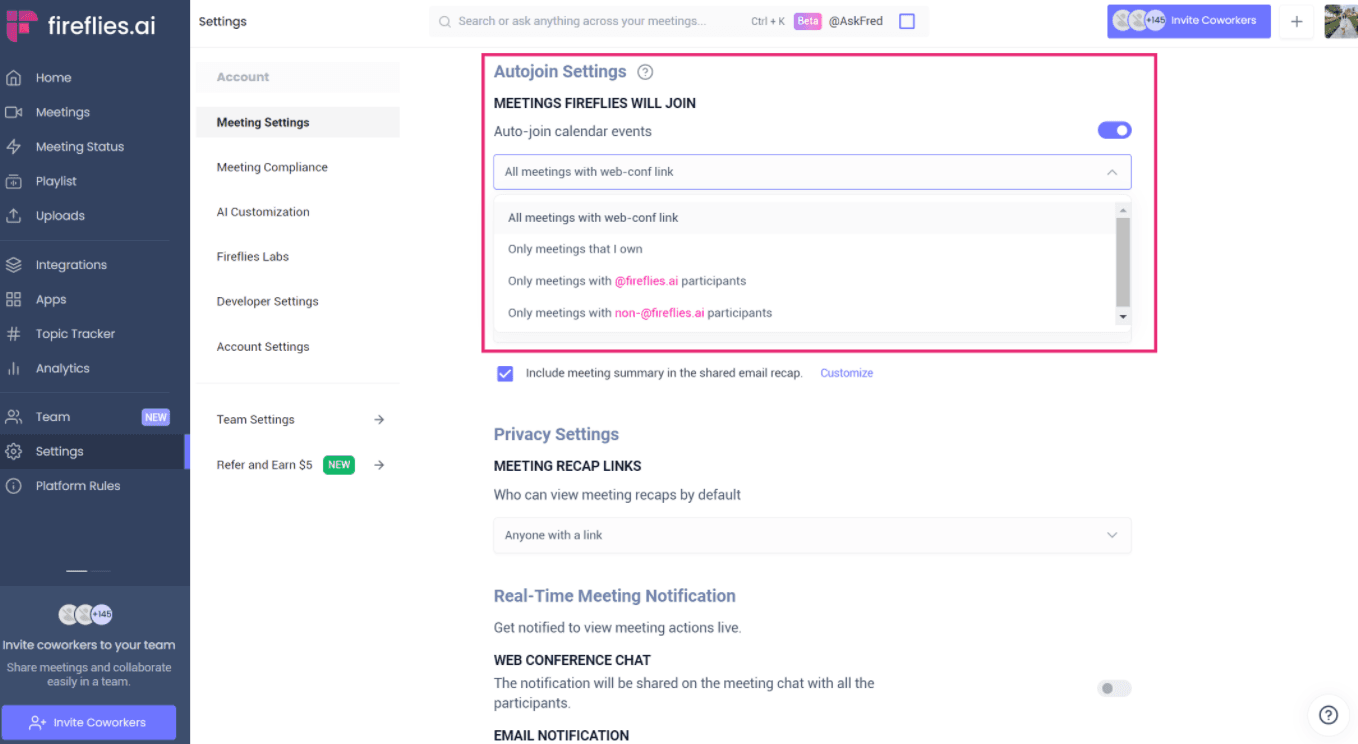This screenshot has height=744, width=1358.
Task: Open the meeting recap visibility dropdown
Action: (812, 535)
